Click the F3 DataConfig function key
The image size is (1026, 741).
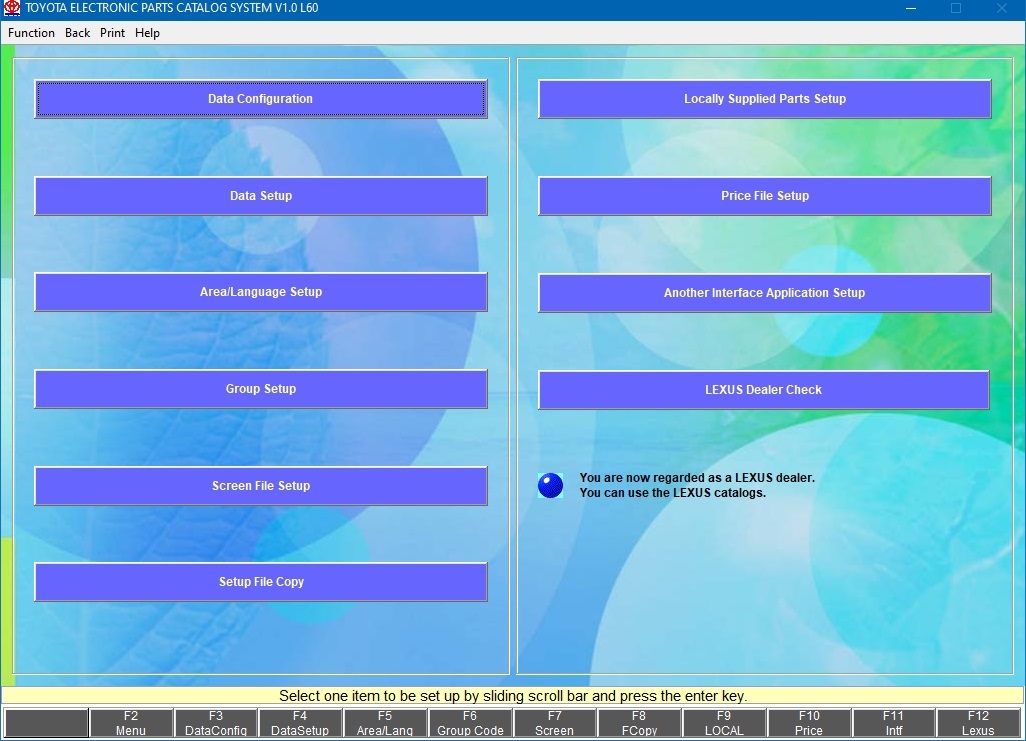215,723
